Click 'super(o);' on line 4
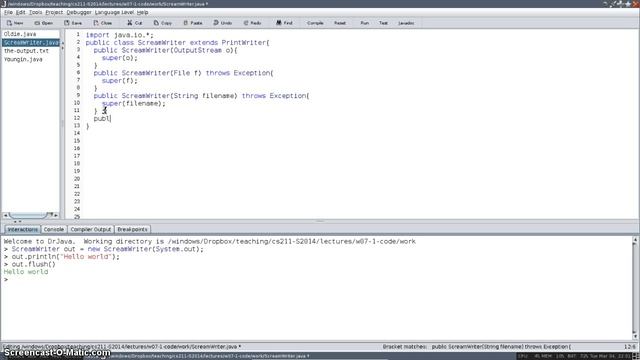 coord(120,58)
